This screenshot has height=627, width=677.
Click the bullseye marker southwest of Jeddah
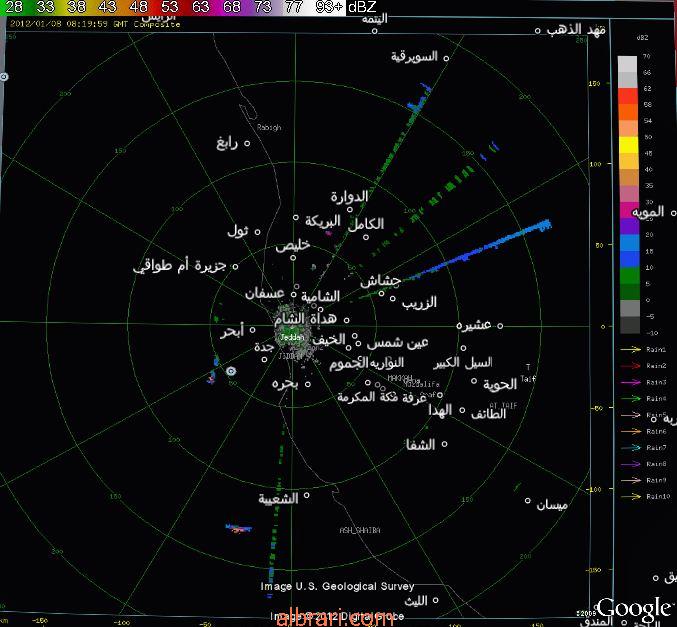click(231, 371)
